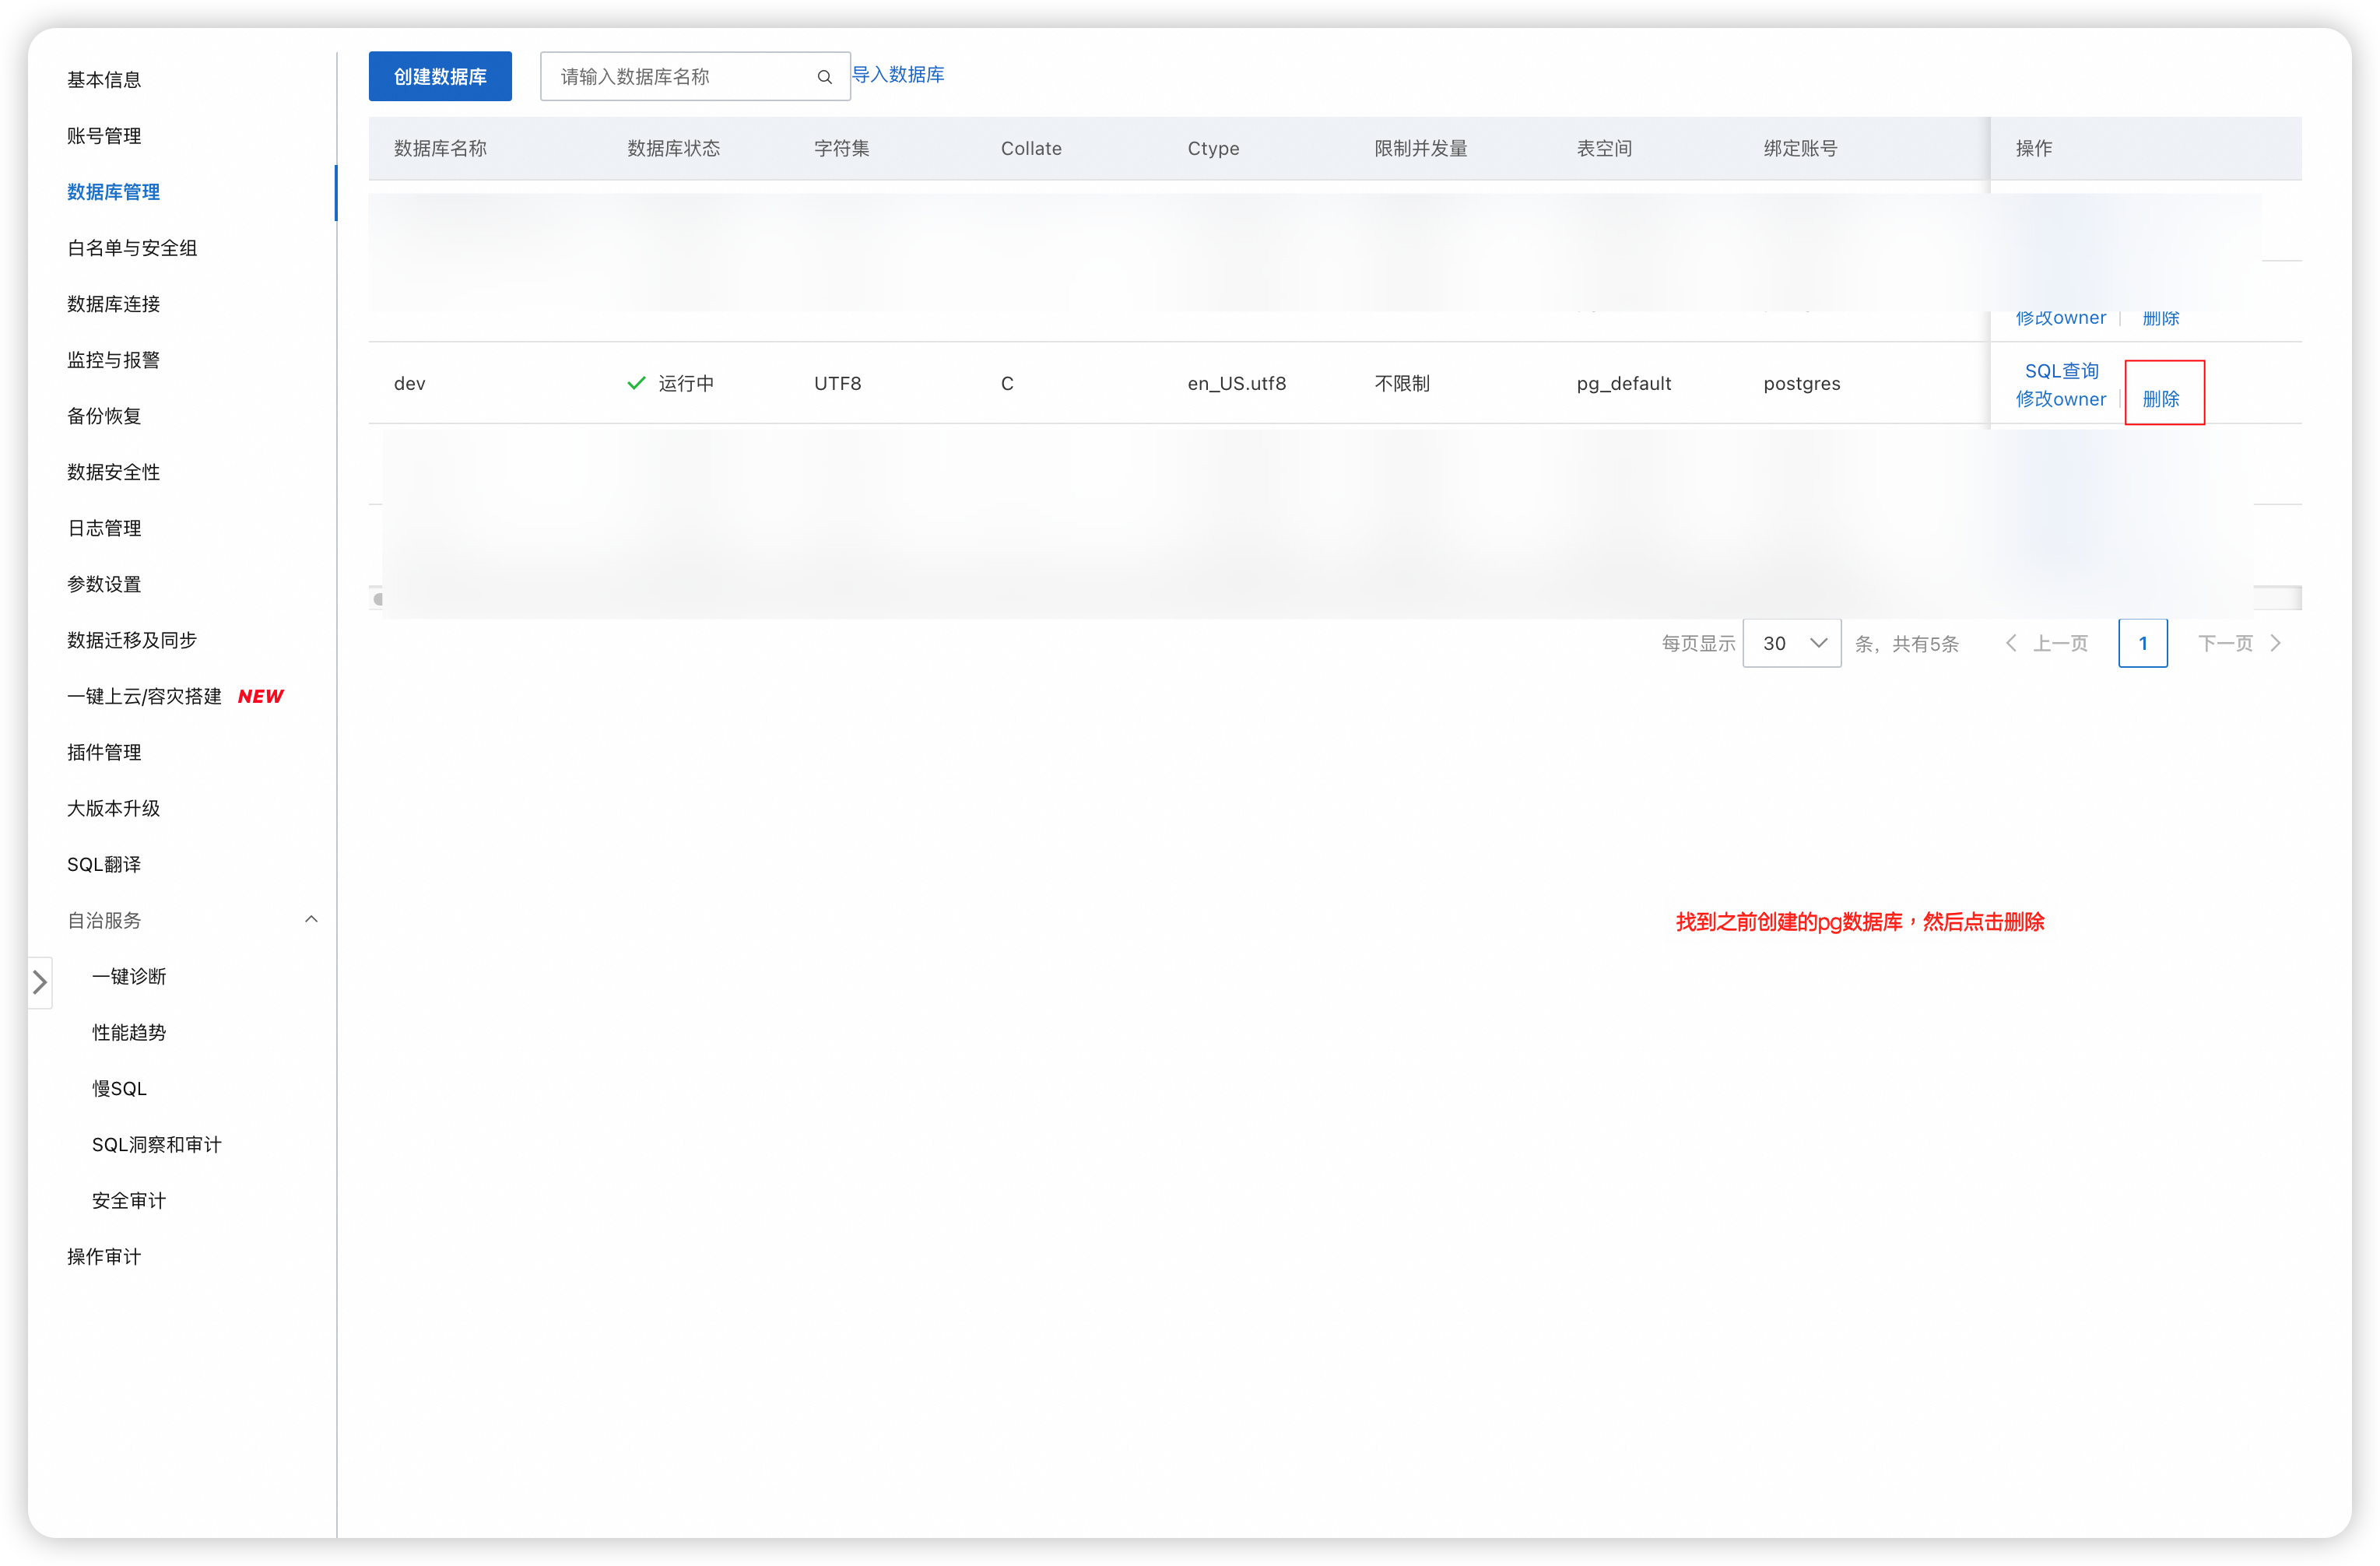2380x1566 pixels.
Task: Open the 每页显示 page size dropdown
Action: [1791, 643]
